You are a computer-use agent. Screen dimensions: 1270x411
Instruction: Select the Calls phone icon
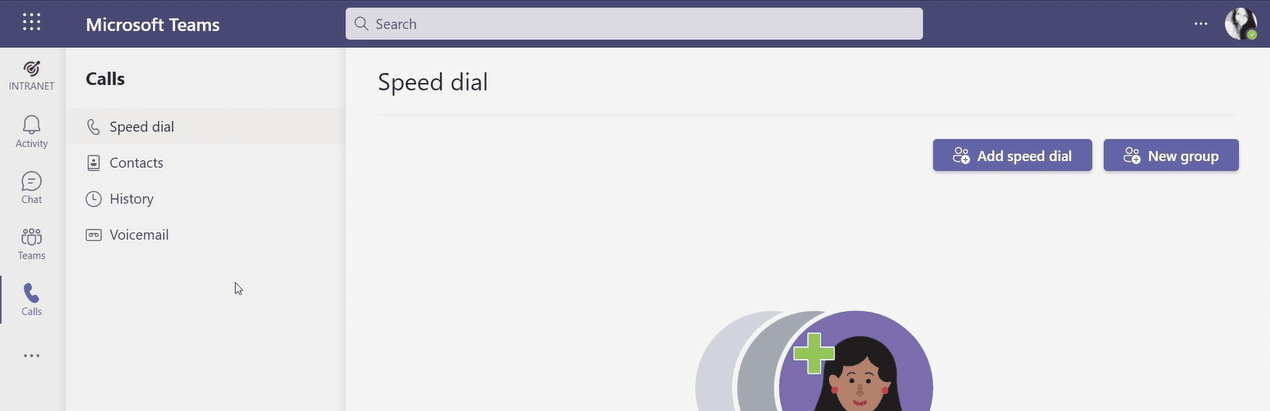[x=32, y=299]
